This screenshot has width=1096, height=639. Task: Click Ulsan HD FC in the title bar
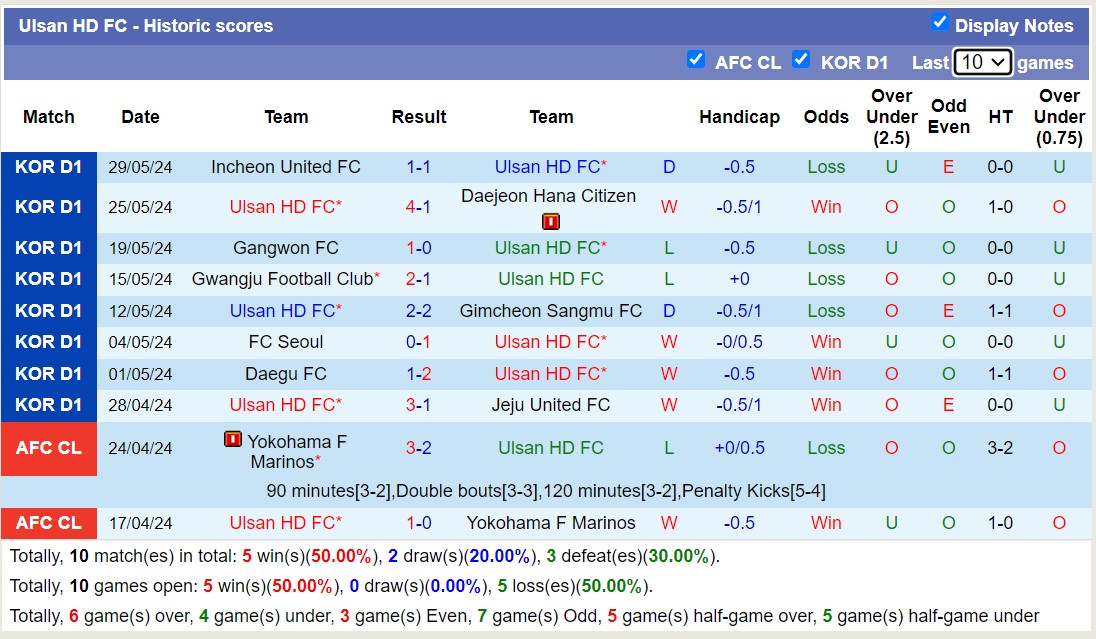pyautogui.click(x=61, y=25)
